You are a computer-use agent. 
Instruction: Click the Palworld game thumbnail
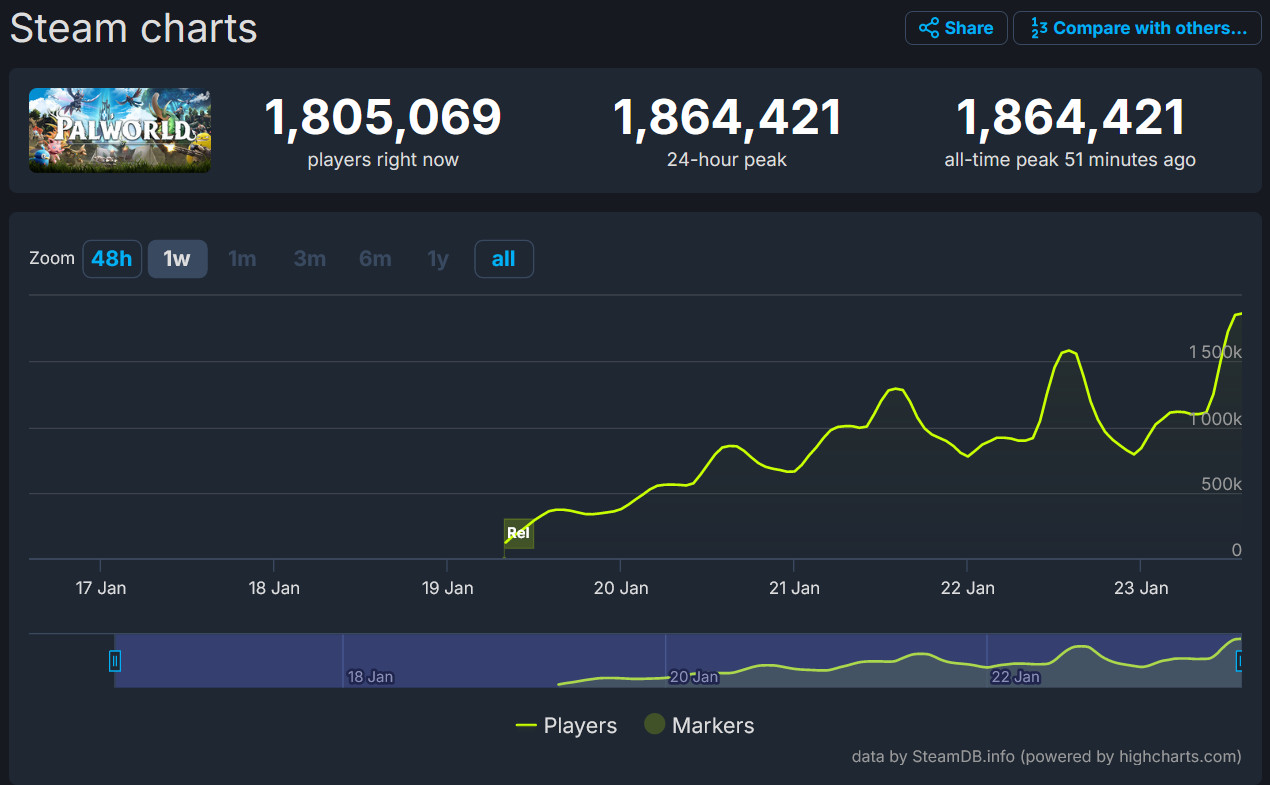pyautogui.click(x=120, y=130)
